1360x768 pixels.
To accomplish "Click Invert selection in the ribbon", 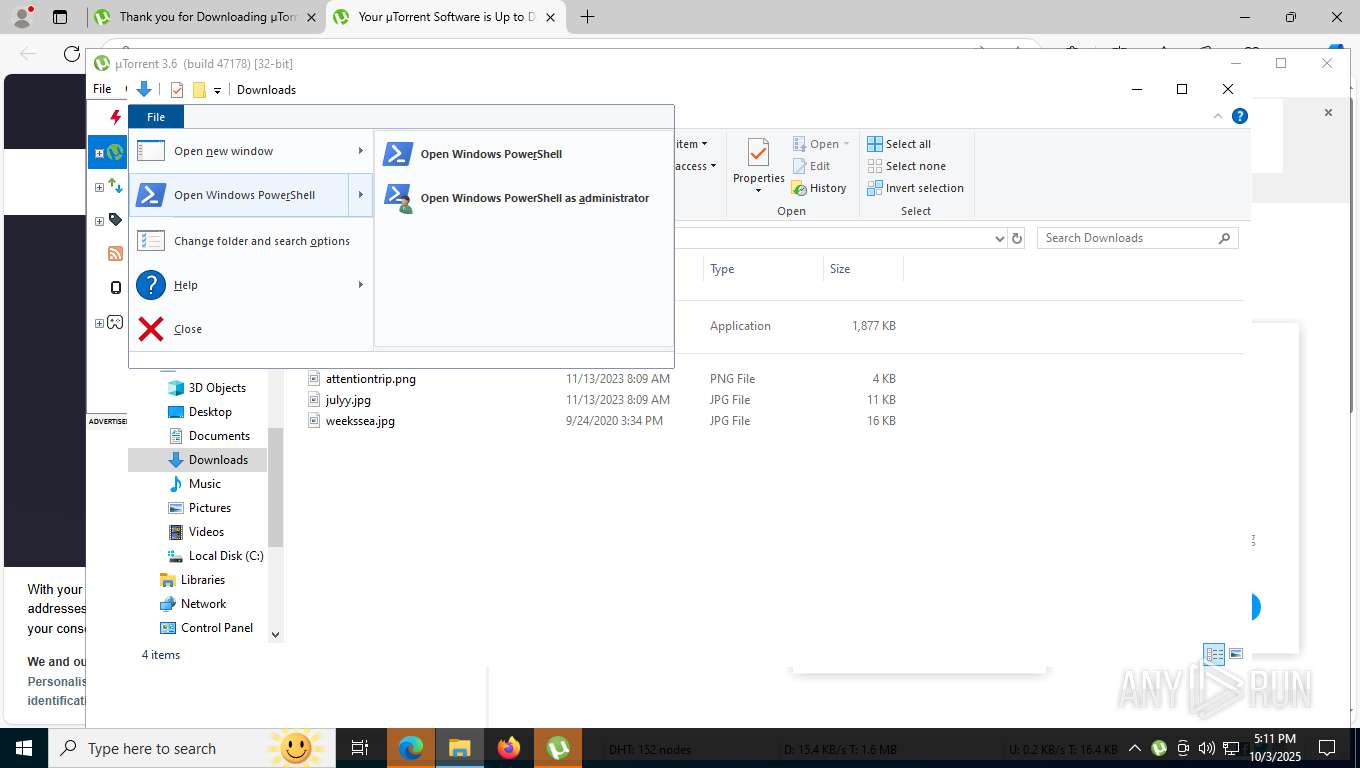I will [x=915, y=188].
